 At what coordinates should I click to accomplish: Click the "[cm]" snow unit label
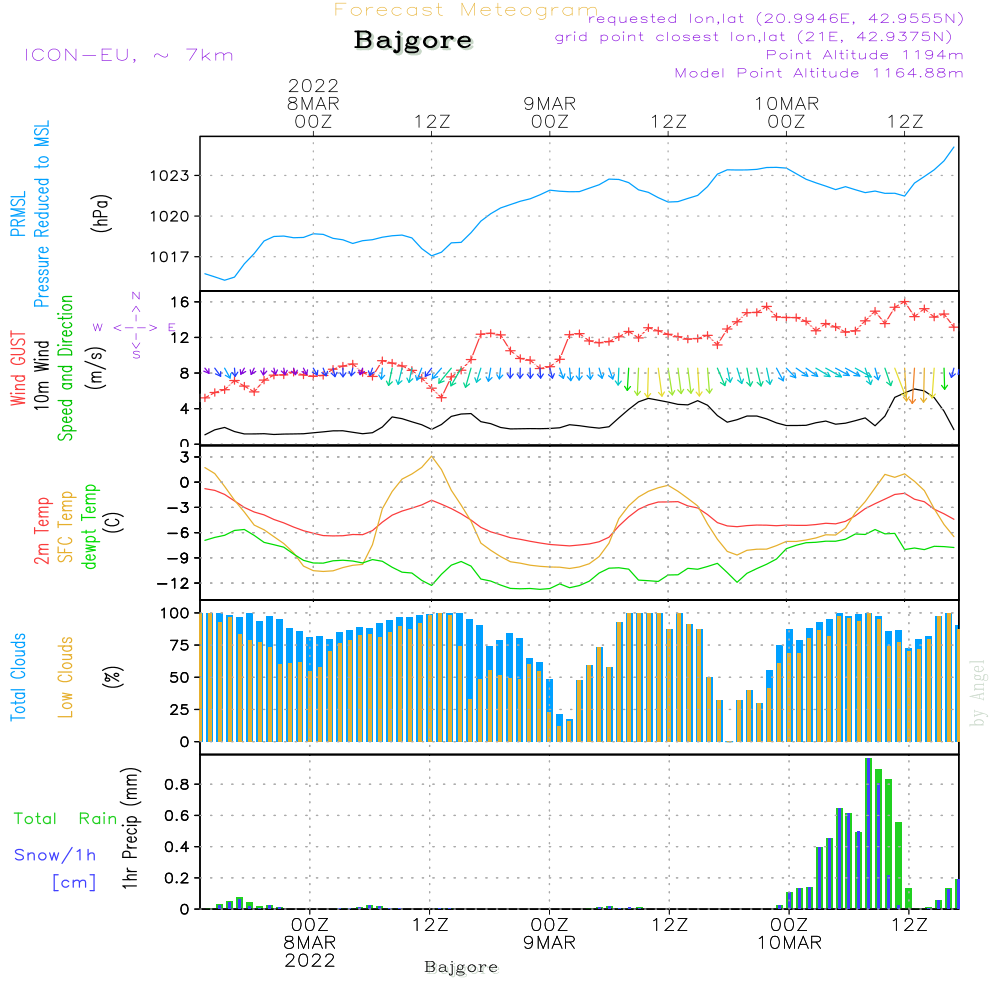click(x=74, y=883)
